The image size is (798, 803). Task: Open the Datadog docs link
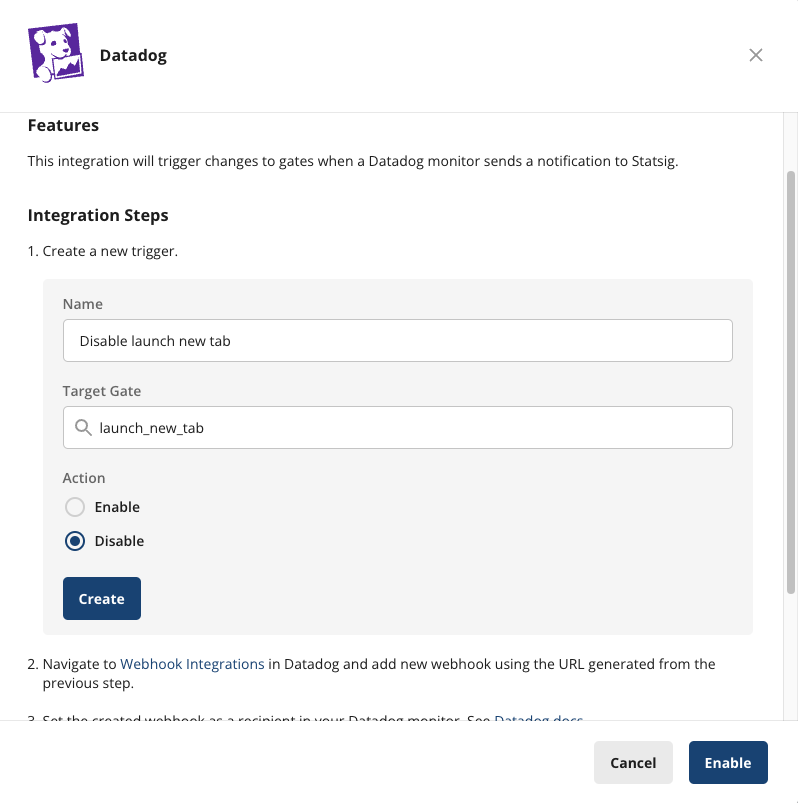point(538,720)
